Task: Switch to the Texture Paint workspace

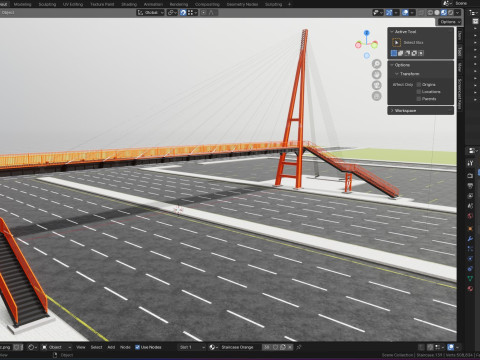Action: [x=102, y=4]
